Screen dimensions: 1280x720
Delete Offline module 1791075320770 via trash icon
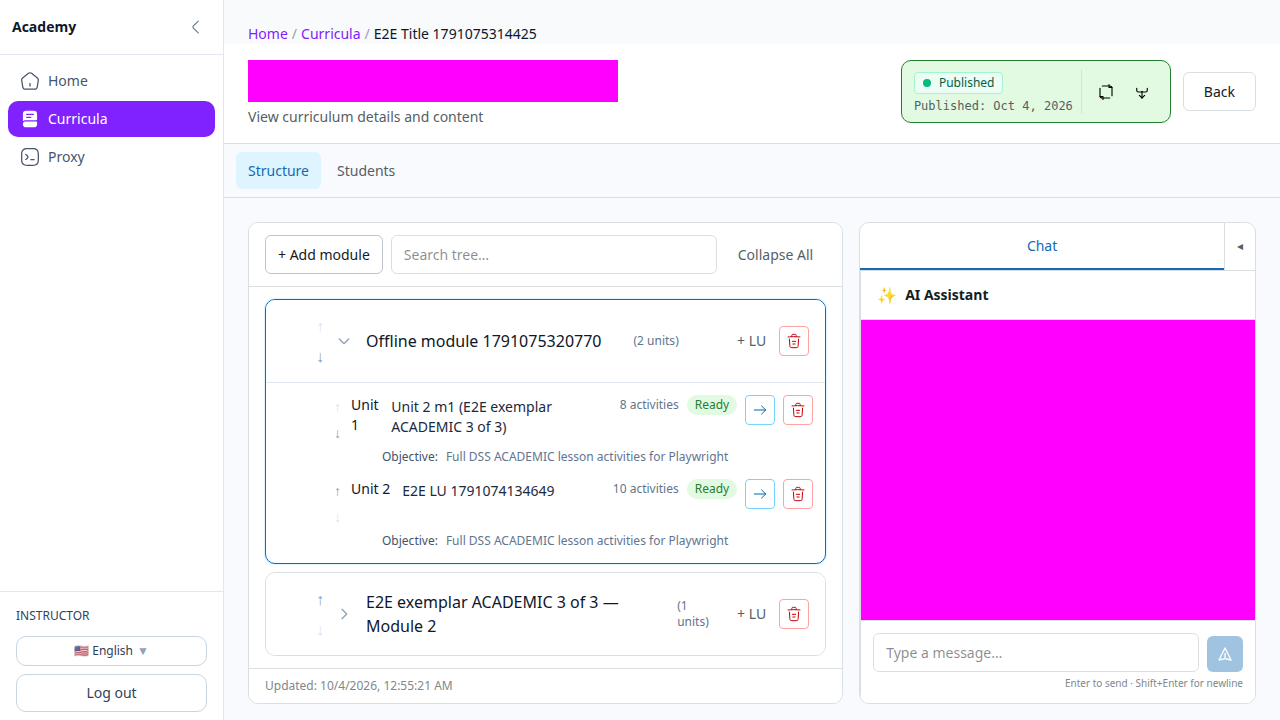coord(794,341)
